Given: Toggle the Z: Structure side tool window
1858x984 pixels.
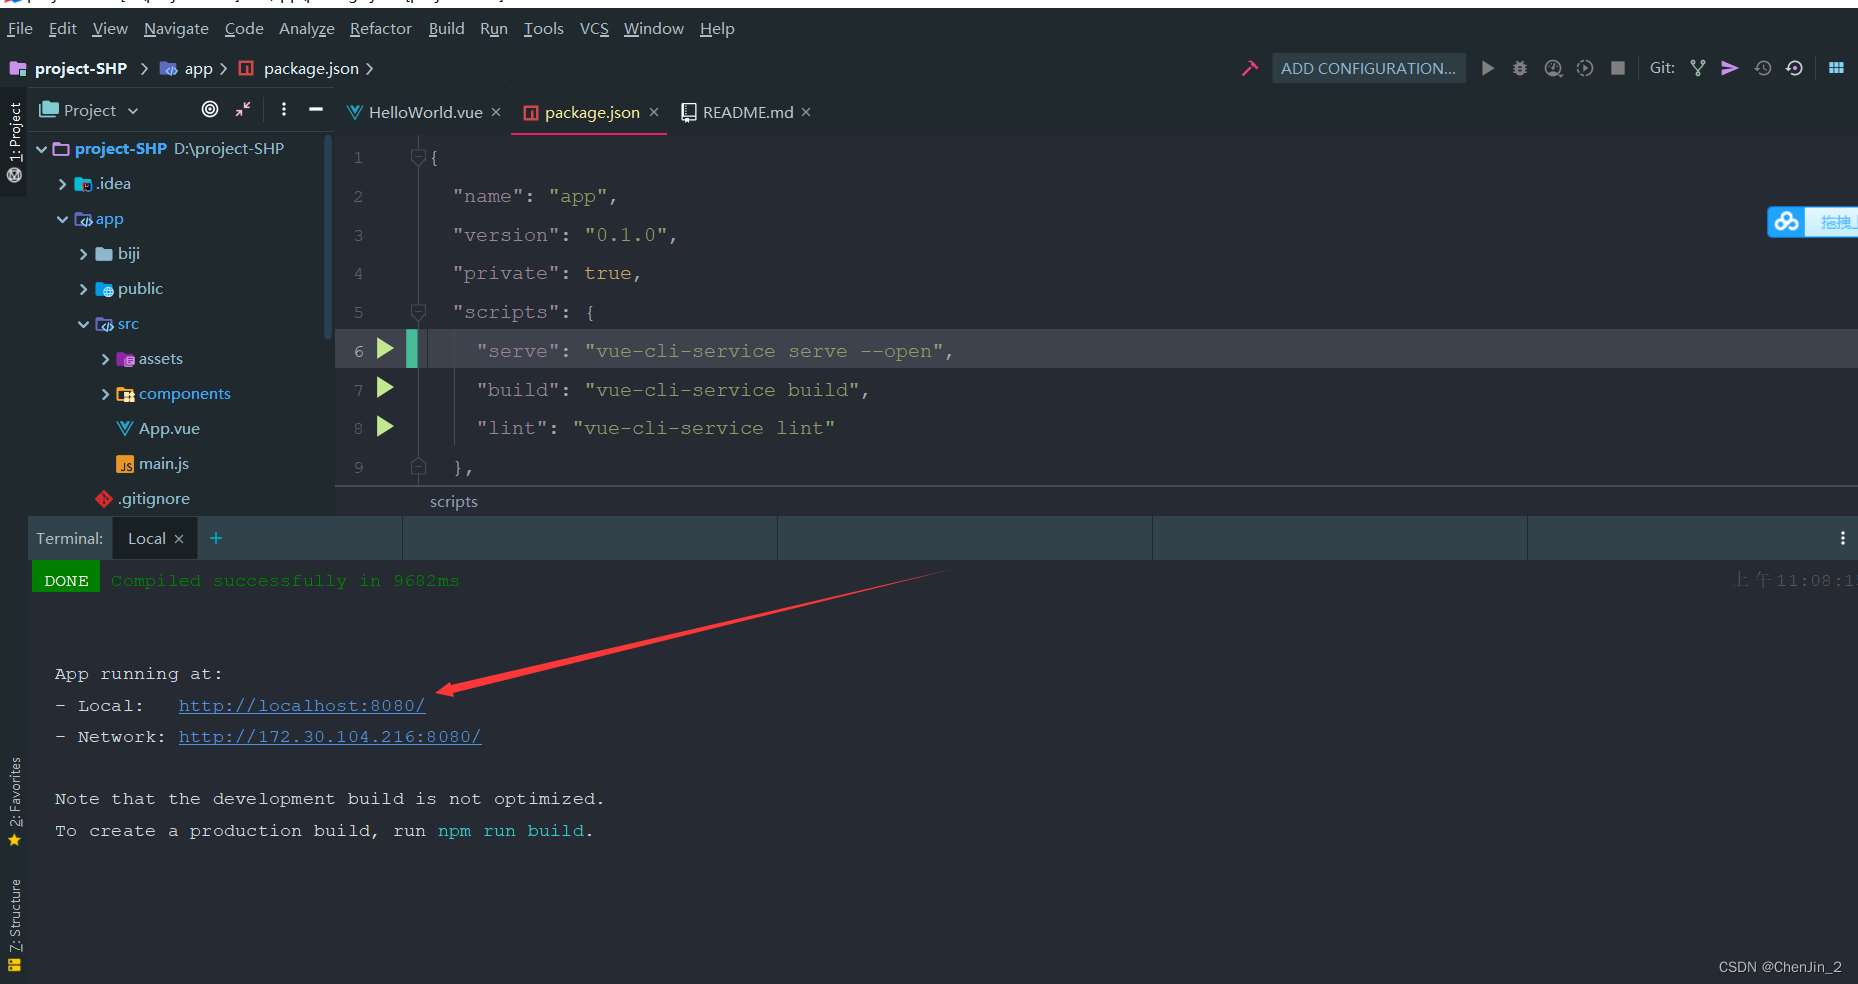Looking at the screenshot, I should (14, 924).
